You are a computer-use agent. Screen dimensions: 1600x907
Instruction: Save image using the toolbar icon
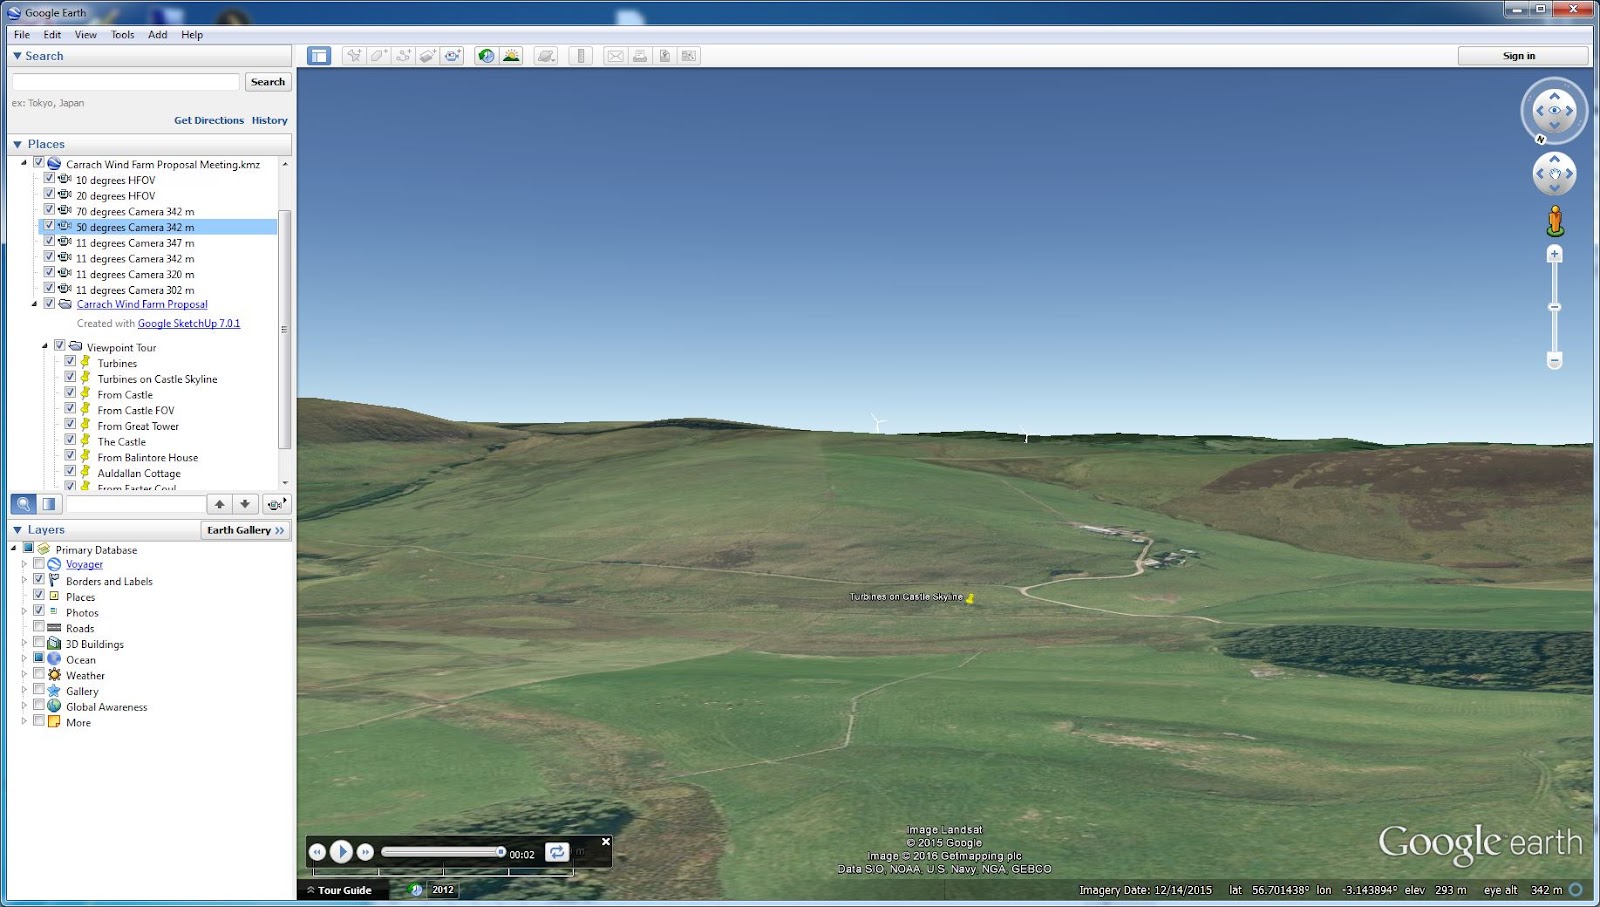click(x=664, y=56)
